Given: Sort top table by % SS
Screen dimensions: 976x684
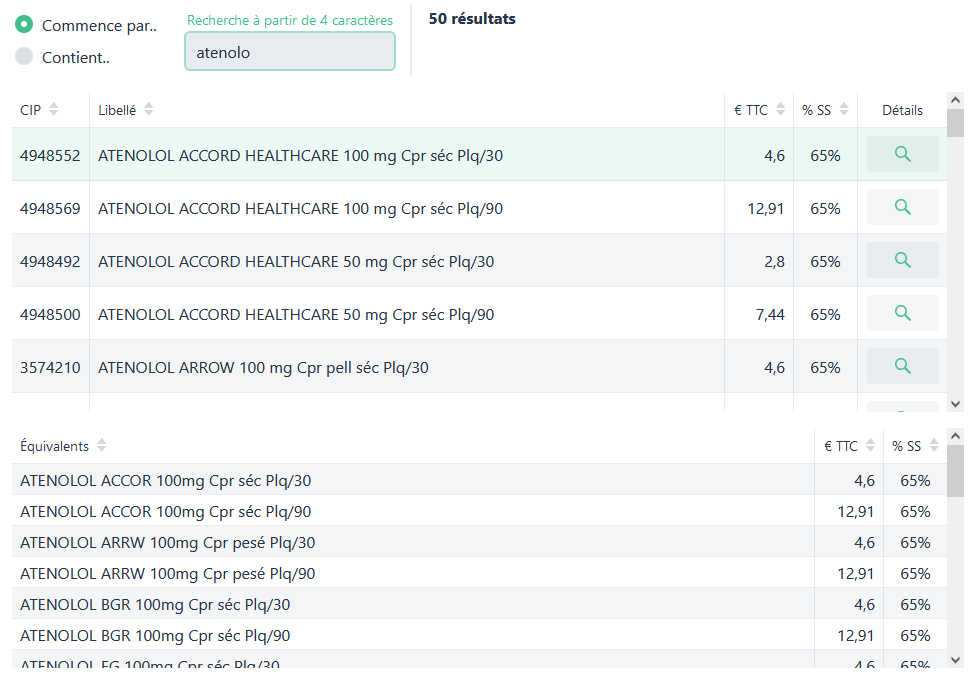Looking at the screenshot, I should tap(844, 110).
